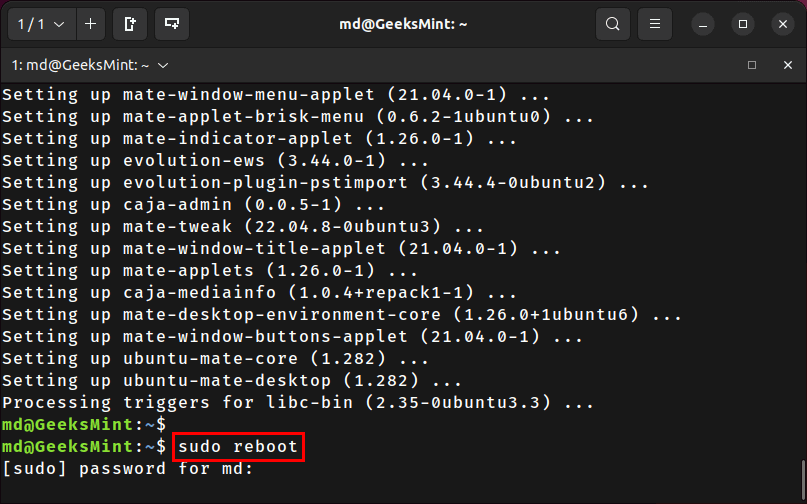Click the Processing triggers for libc-bin line
The width and height of the screenshot is (807, 504).
pyautogui.click(x=297, y=403)
